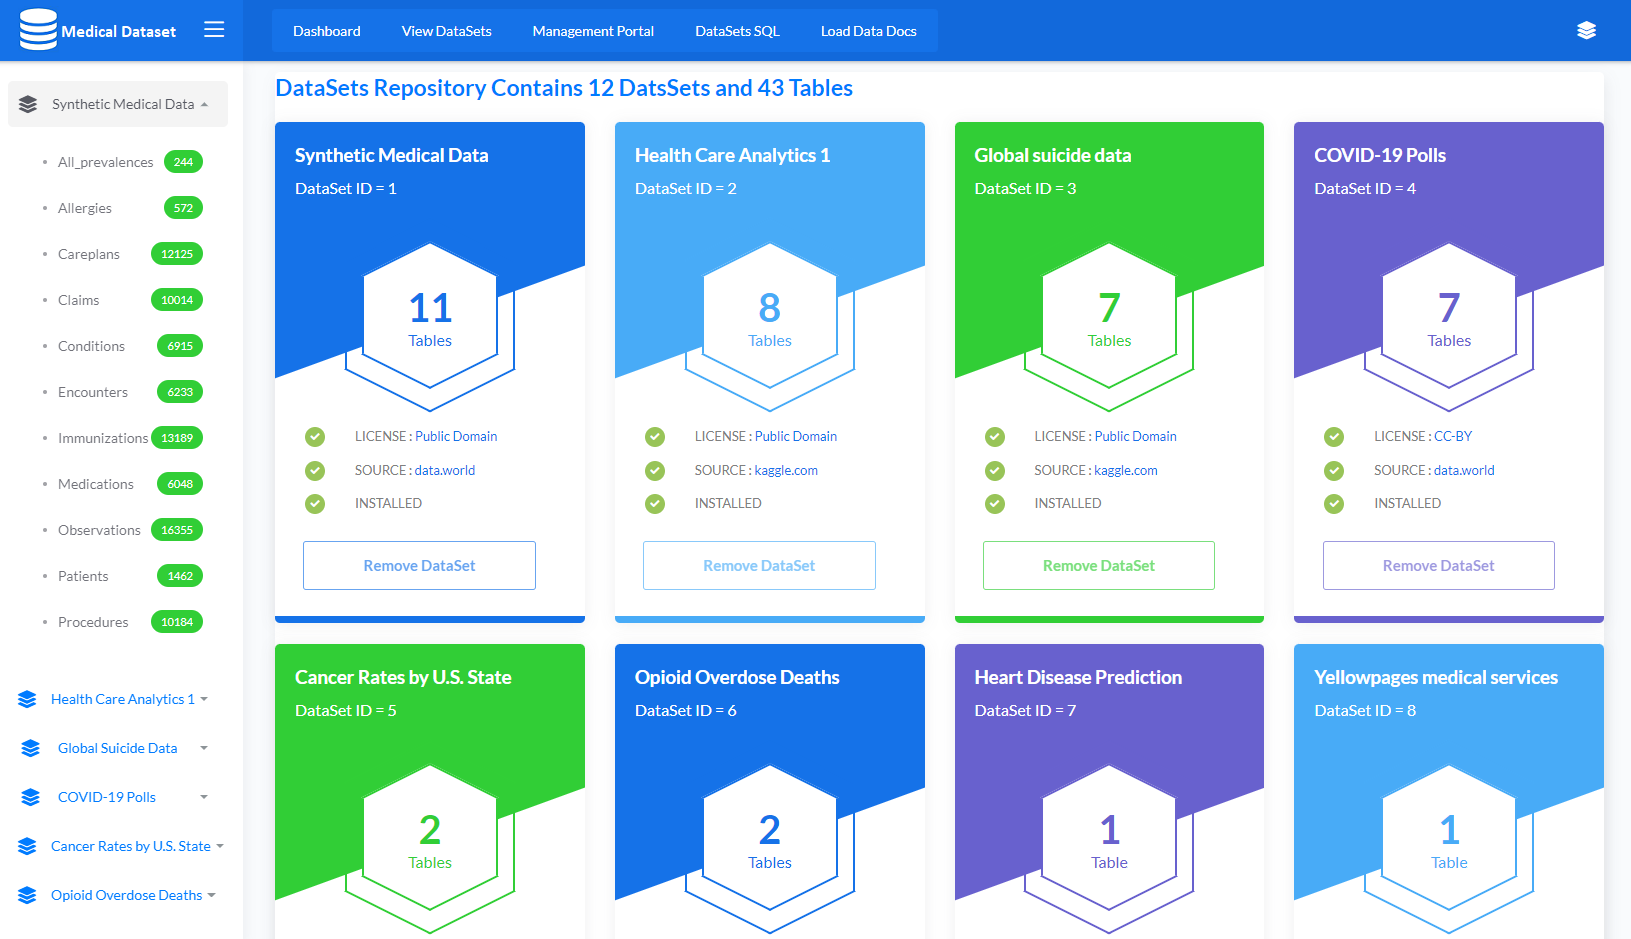Click the stack icon next to COVID-19 Polls
Image resolution: width=1631 pixels, height=939 pixels.
(30, 797)
